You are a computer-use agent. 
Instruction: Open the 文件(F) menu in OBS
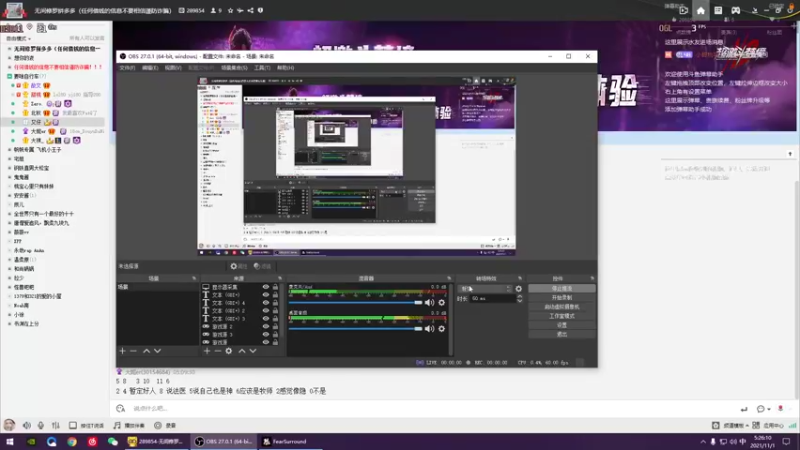tap(127, 68)
